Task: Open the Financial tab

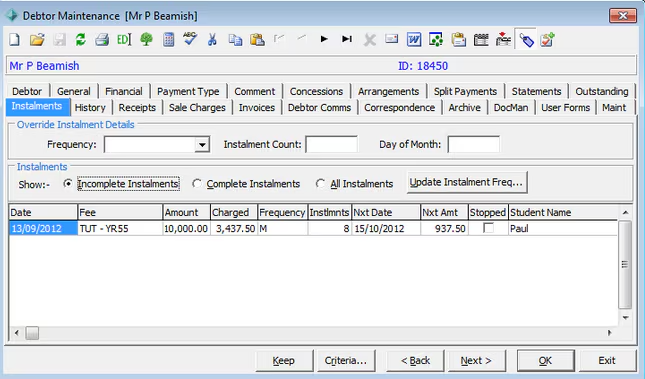Action: point(124,91)
